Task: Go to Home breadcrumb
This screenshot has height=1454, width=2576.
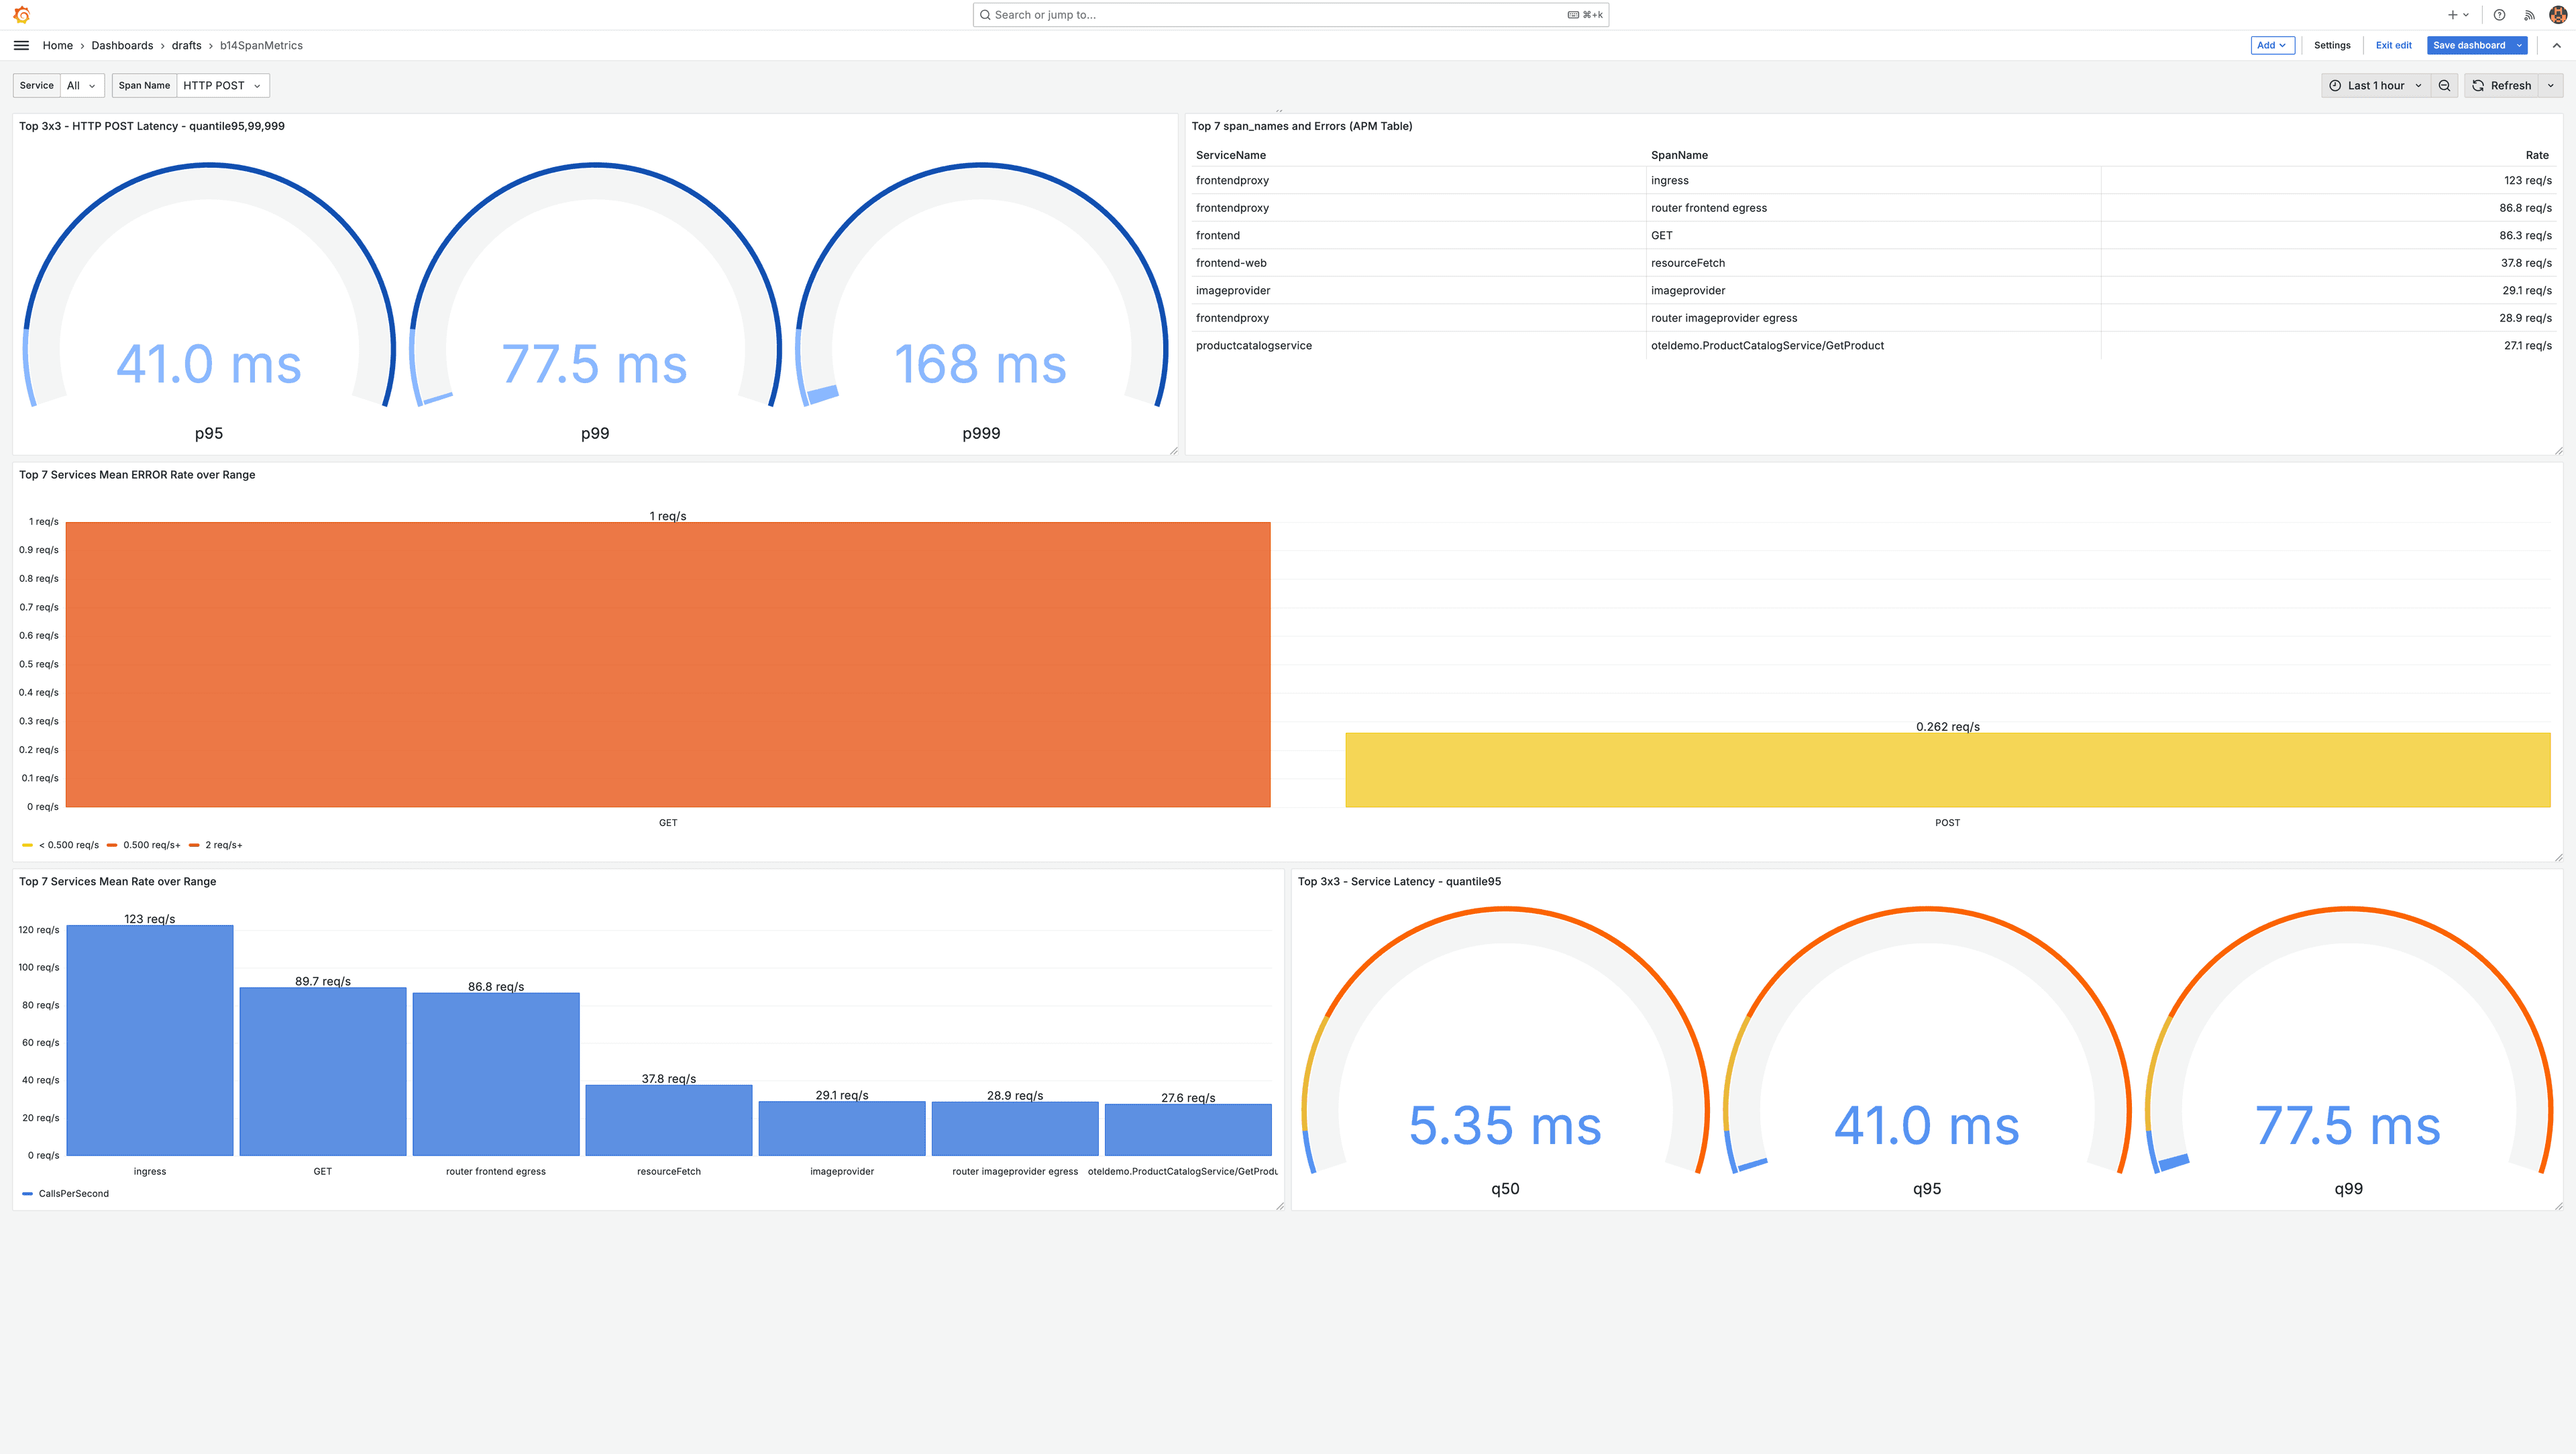Action: click(57, 45)
